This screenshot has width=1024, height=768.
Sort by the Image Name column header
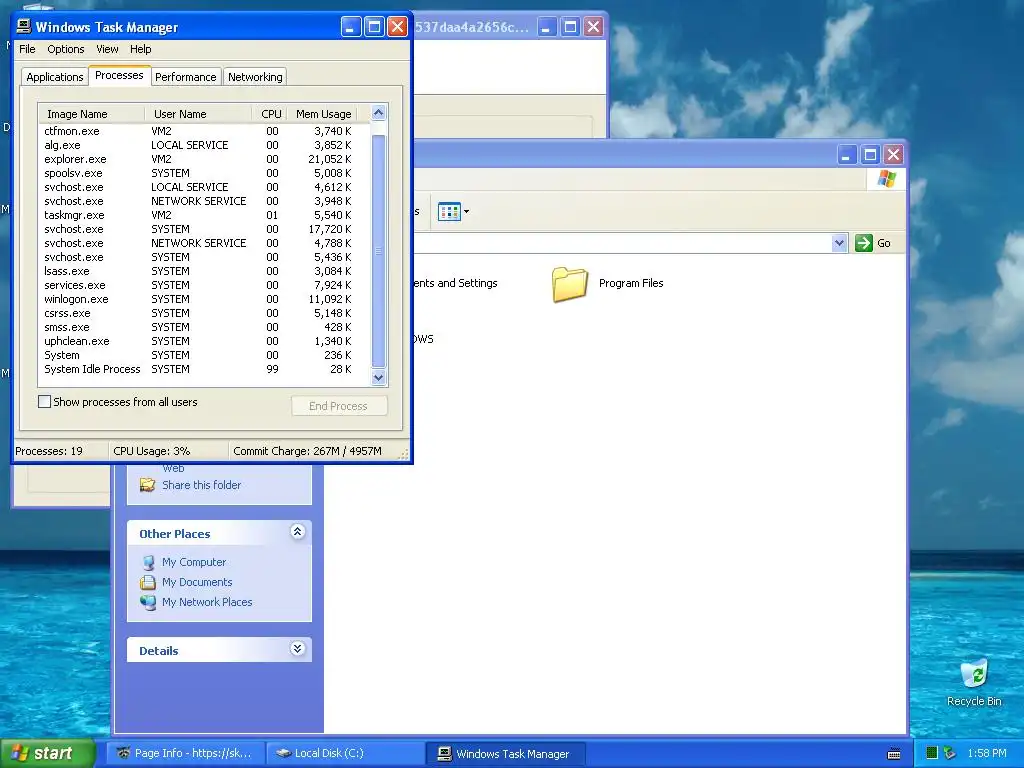tap(91, 114)
